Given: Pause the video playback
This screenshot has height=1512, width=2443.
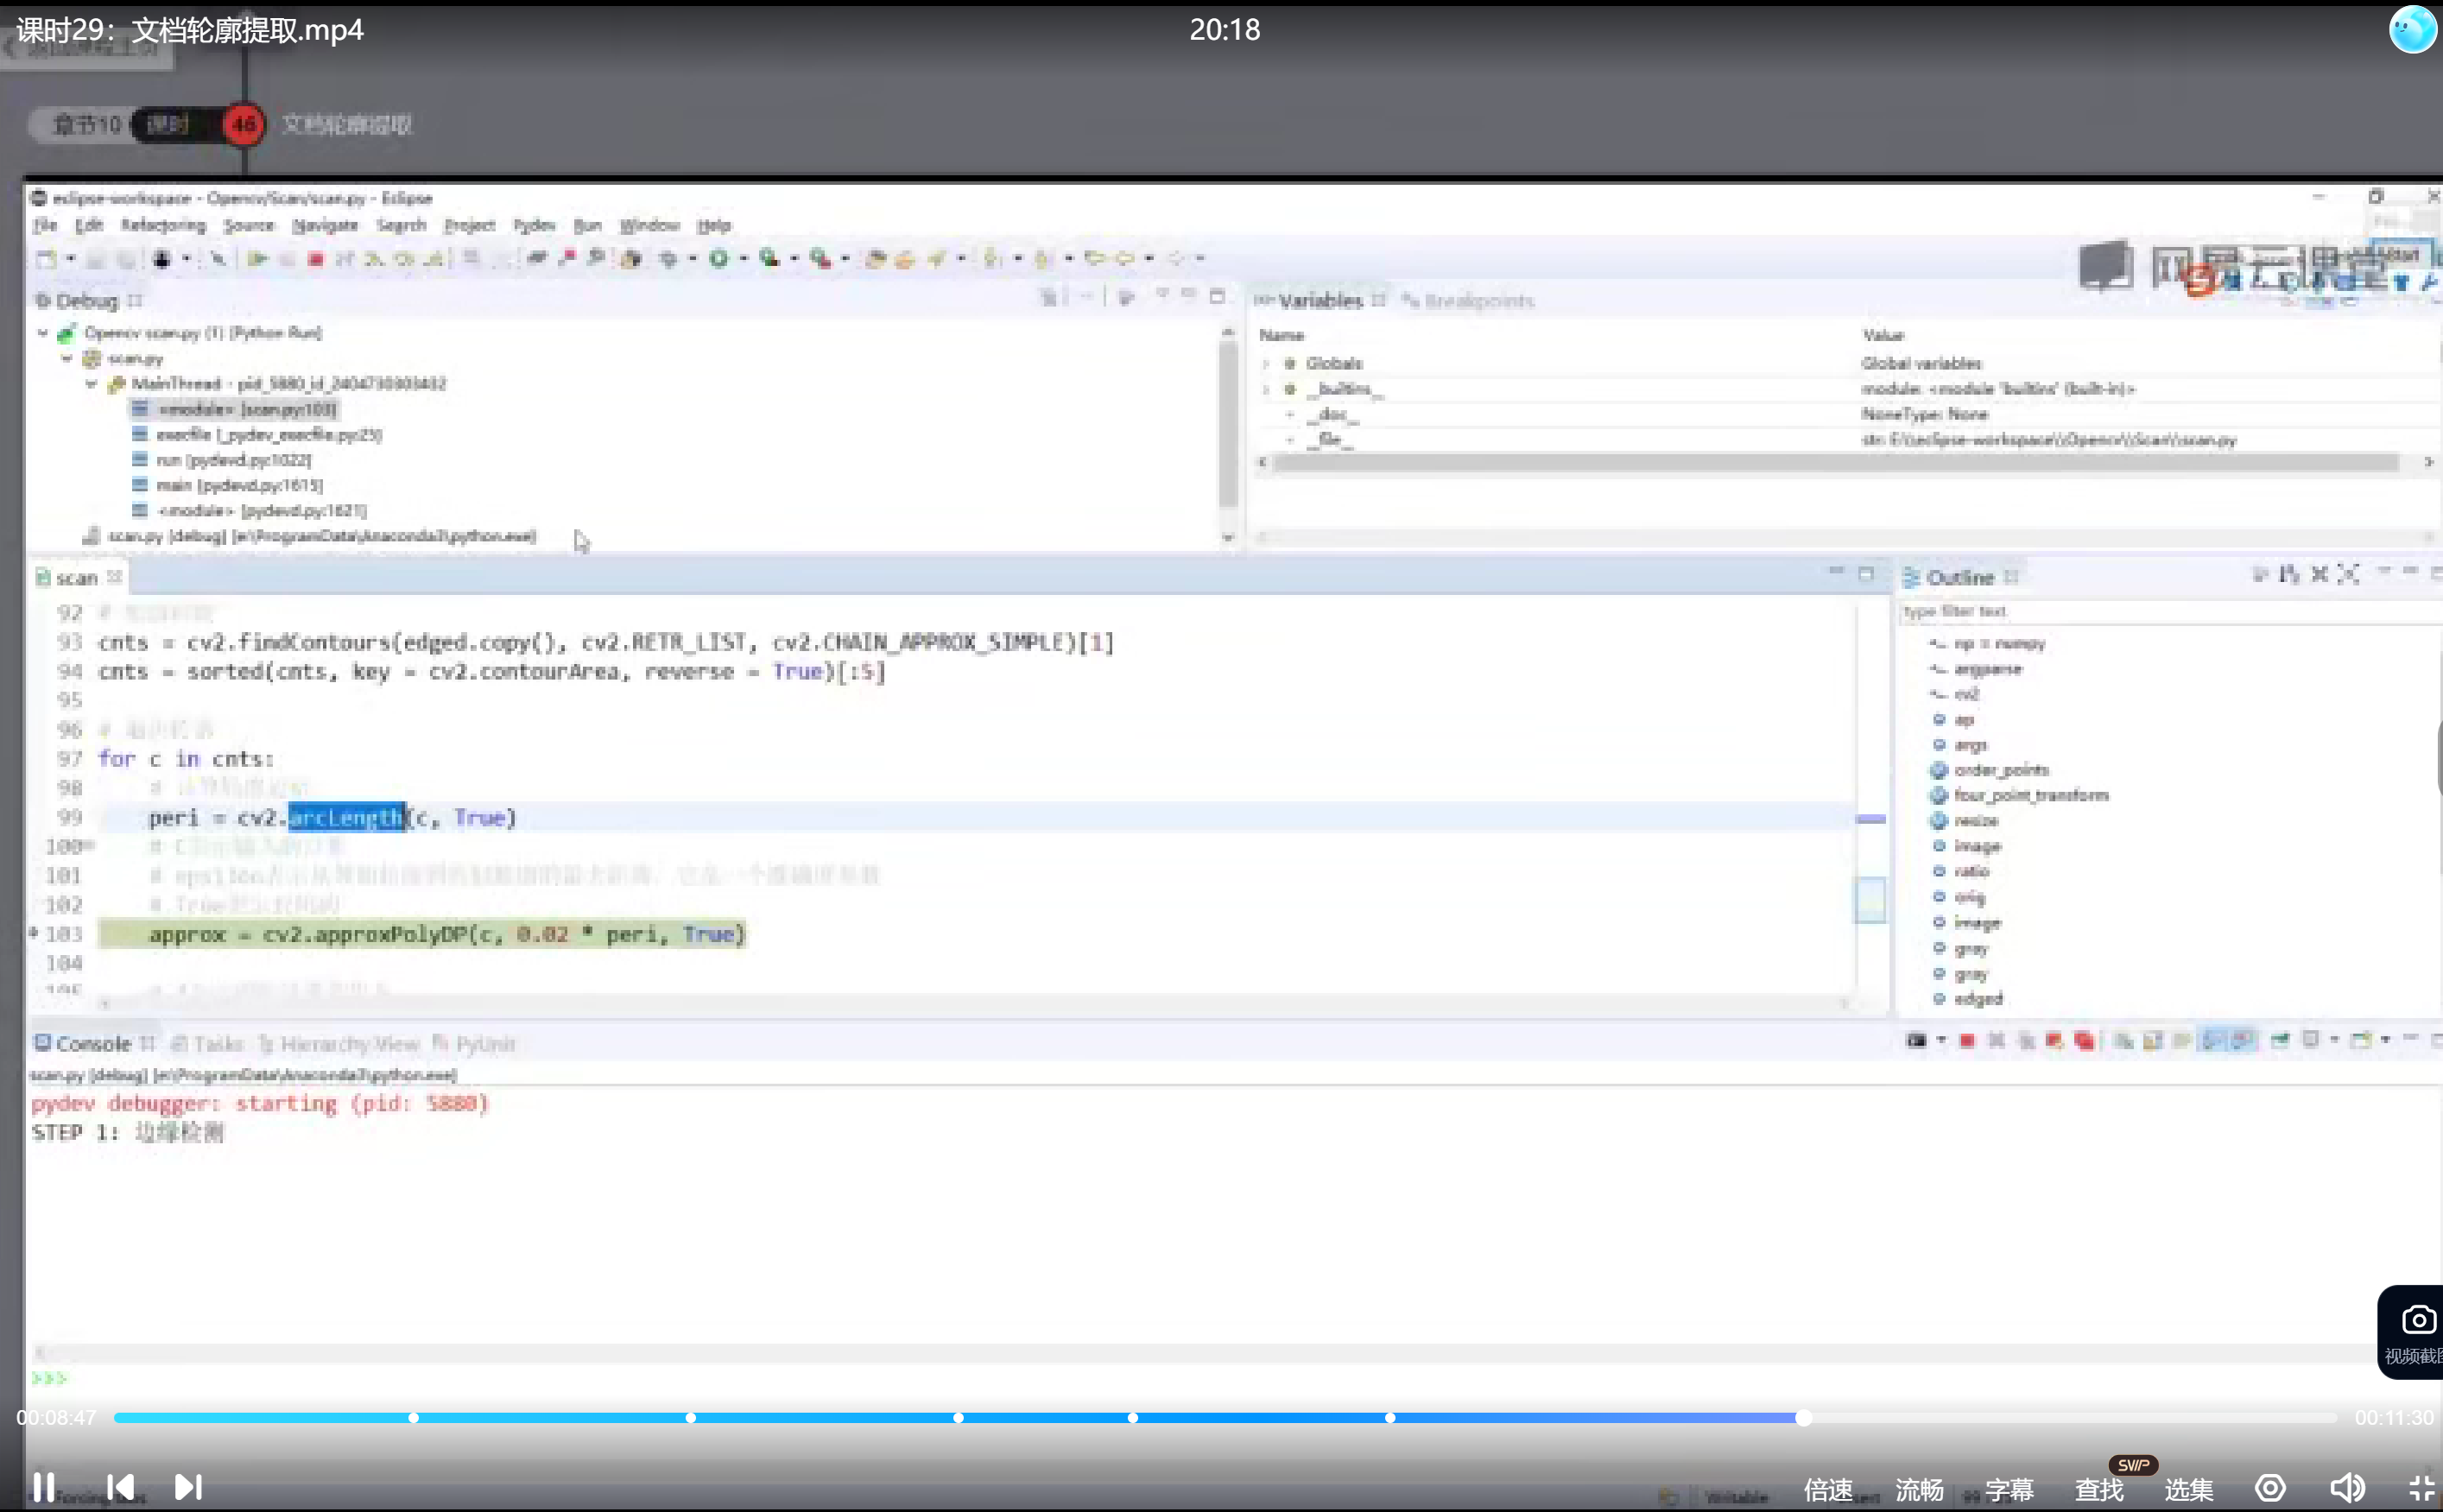Looking at the screenshot, I should click(x=43, y=1487).
